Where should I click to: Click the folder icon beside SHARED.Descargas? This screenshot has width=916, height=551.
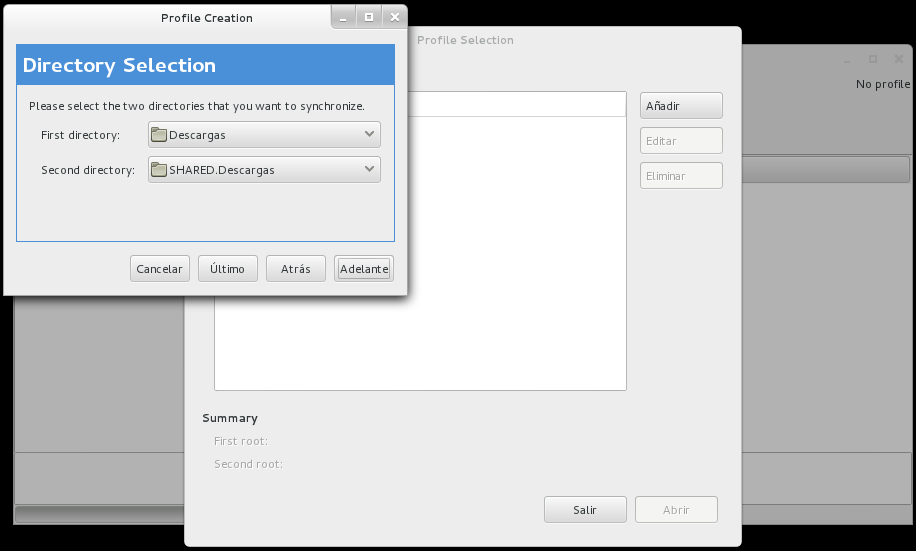click(159, 170)
